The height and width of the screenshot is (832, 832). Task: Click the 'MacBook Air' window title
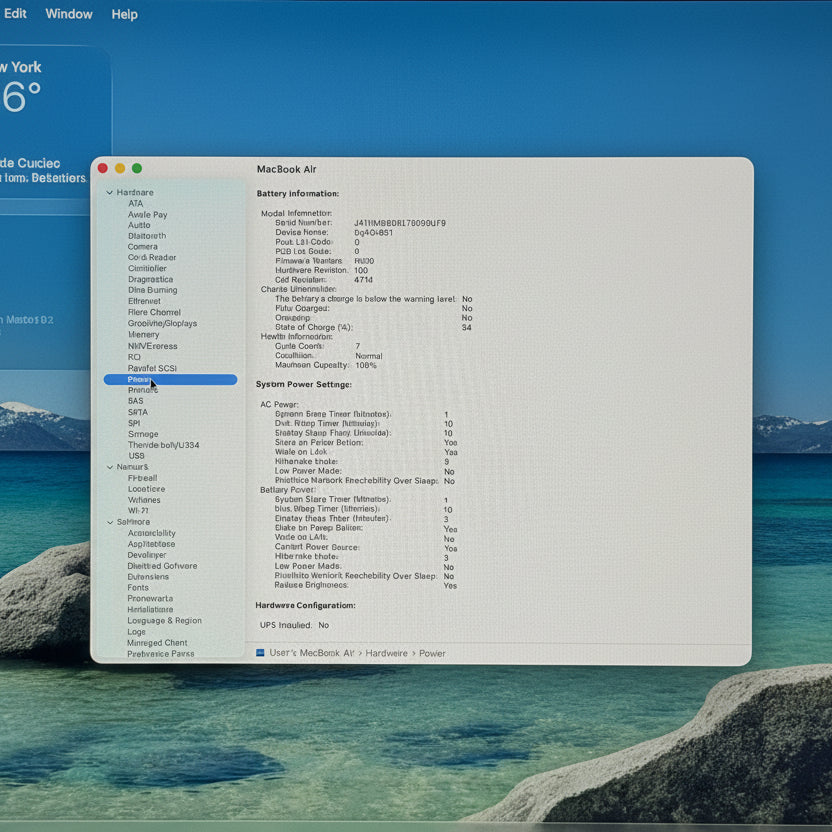287,169
